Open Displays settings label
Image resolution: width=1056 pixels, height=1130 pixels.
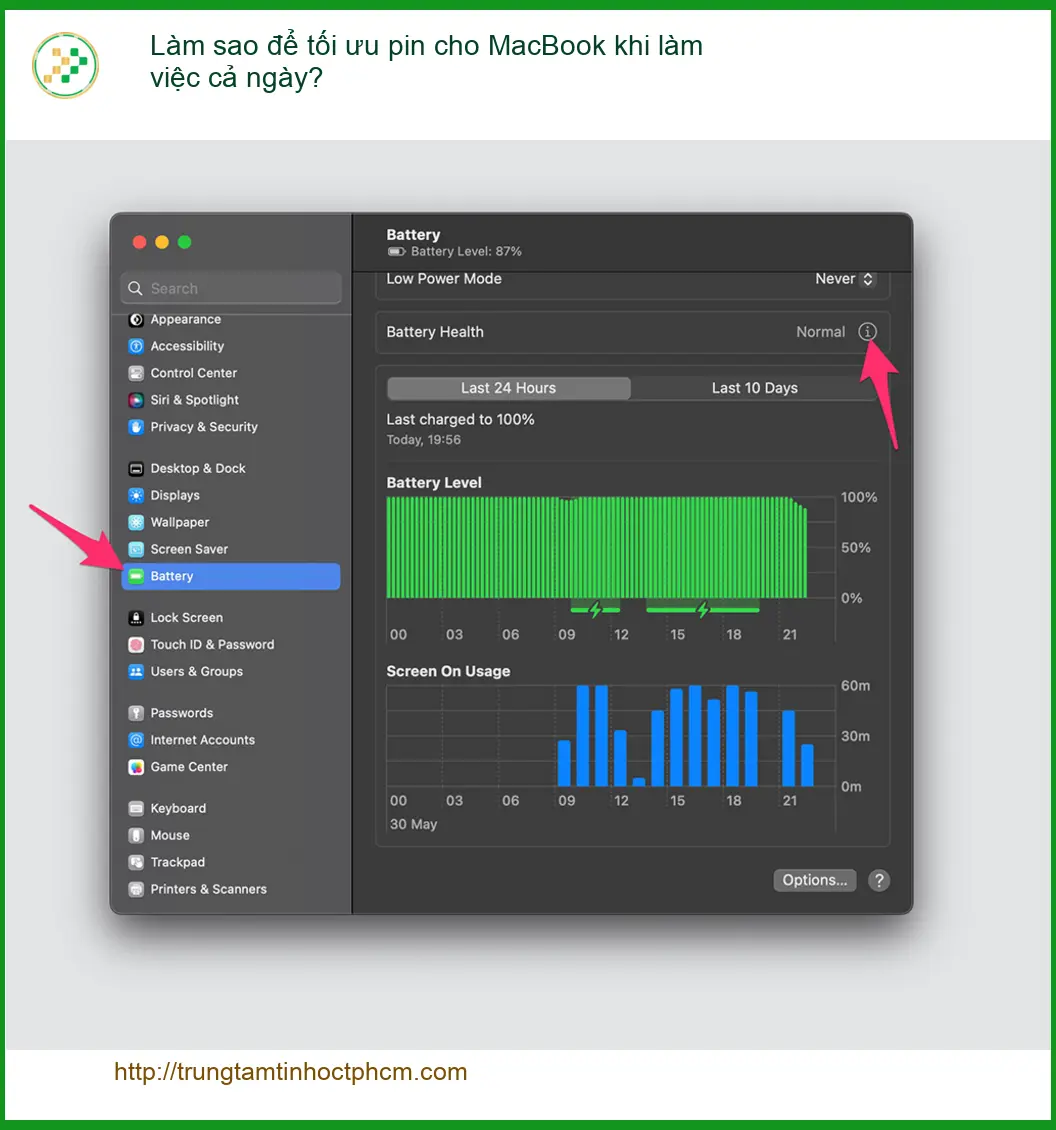(x=174, y=495)
